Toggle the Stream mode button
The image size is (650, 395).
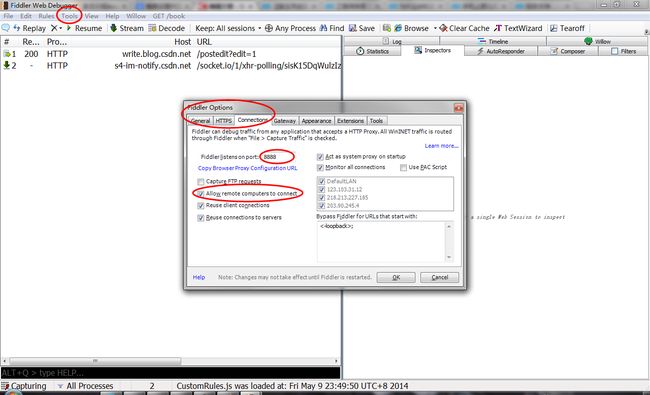coord(126,28)
